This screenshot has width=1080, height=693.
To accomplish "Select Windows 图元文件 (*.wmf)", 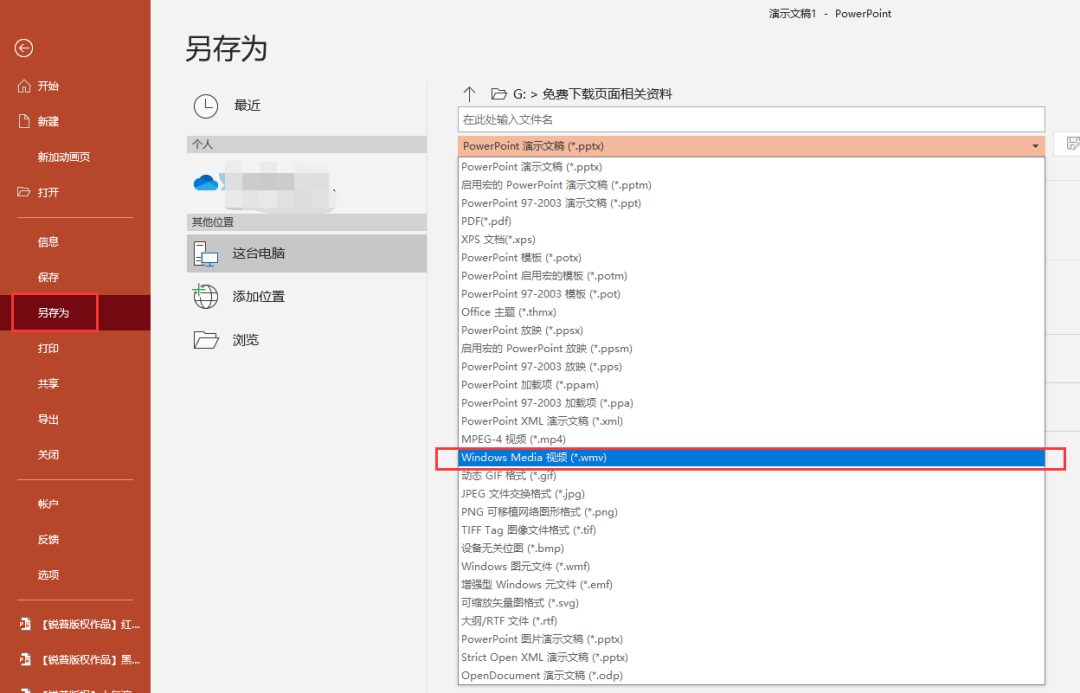I will (x=751, y=566).
